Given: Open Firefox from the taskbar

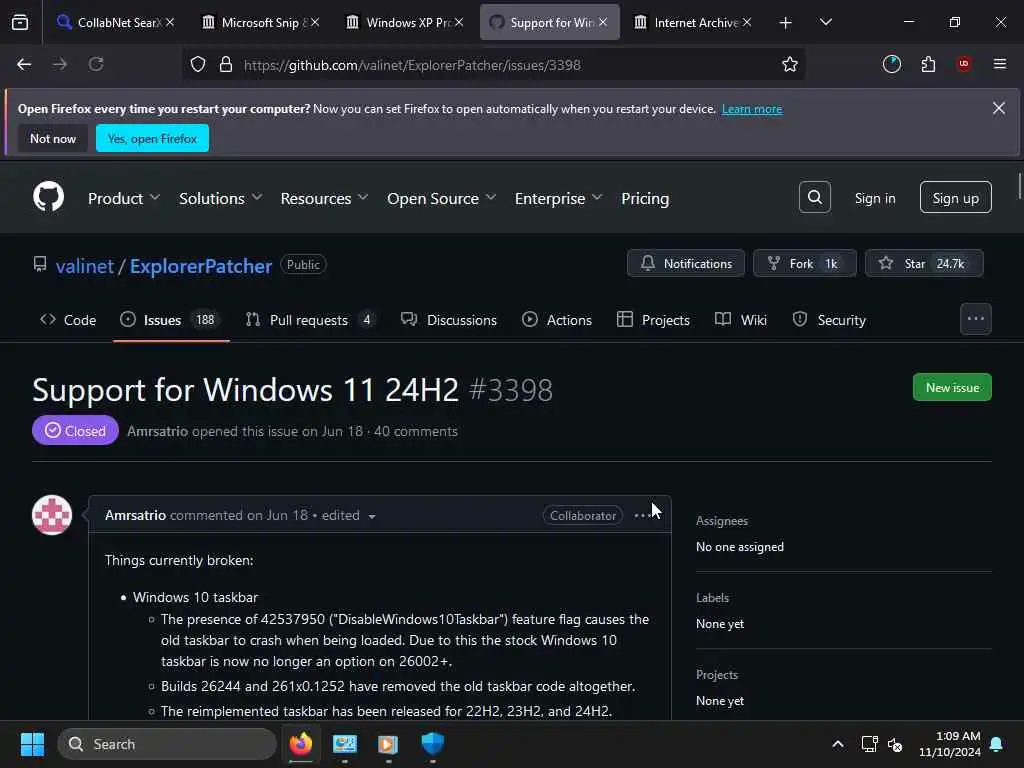Looking at the screenshot, I should 301,744.
